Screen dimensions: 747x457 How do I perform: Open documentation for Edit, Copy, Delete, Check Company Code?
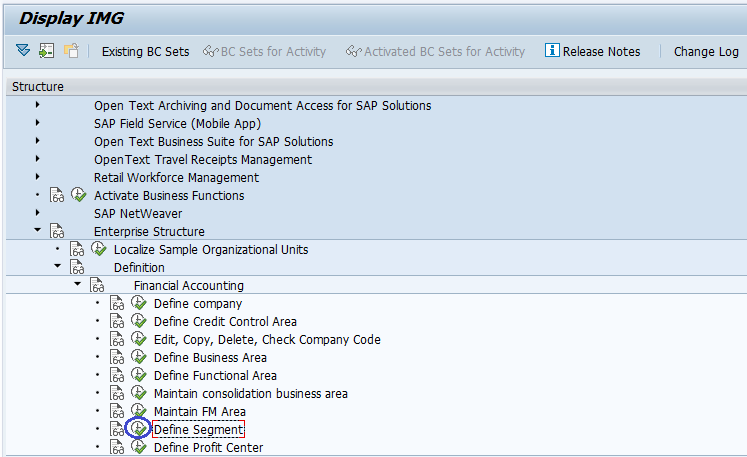pyautogui.click(x=117, y=339)
